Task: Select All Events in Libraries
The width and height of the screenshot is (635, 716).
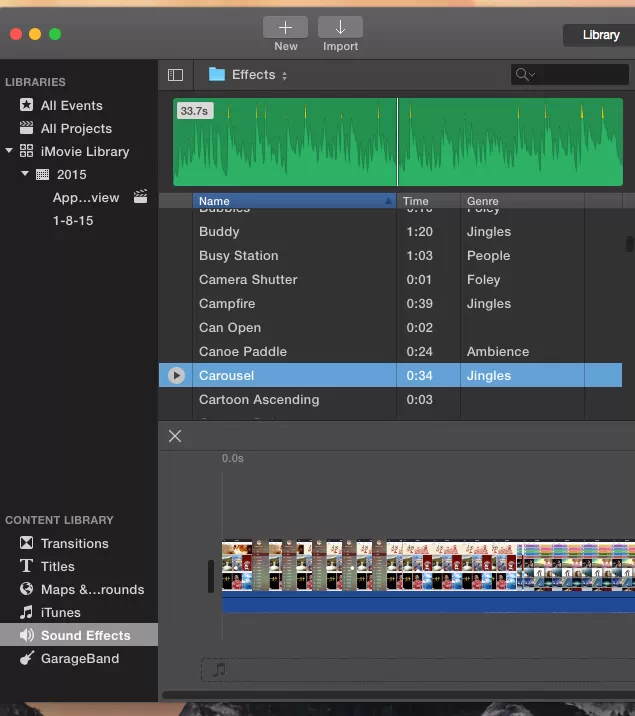Action: (x=72, y=105)
